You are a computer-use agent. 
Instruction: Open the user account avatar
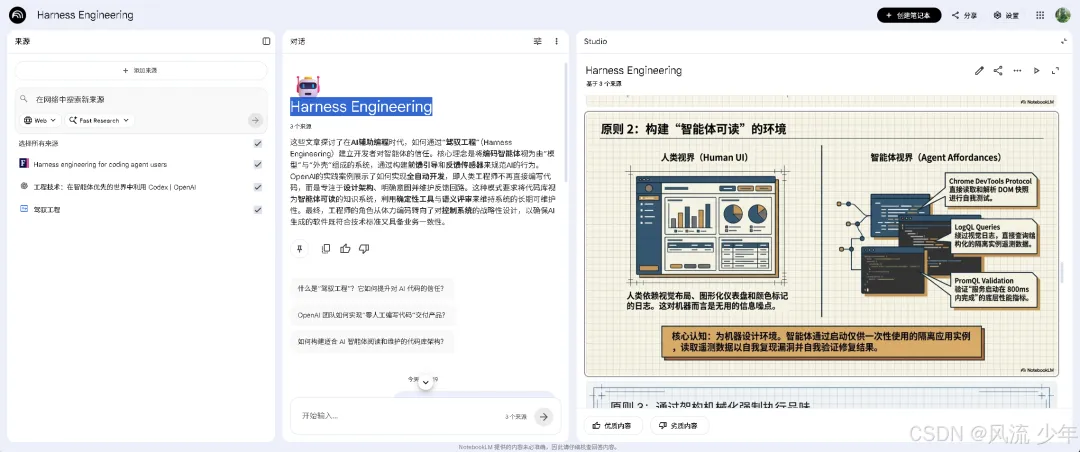click(x=1063, y=14)
